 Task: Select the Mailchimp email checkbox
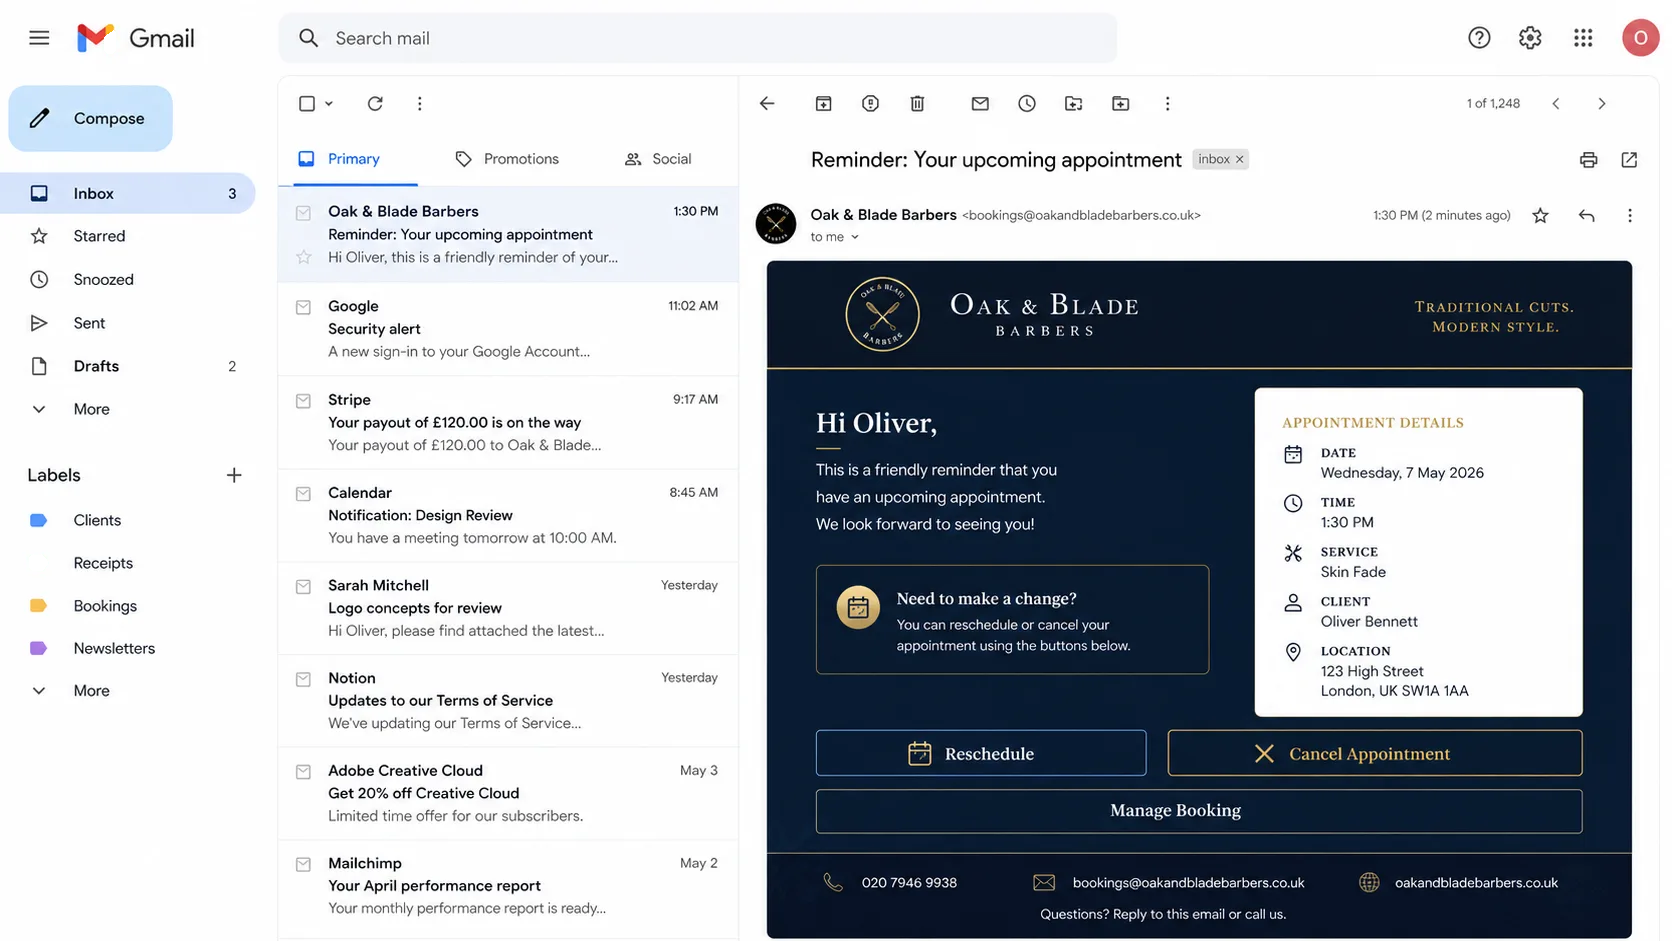point(303,864)
